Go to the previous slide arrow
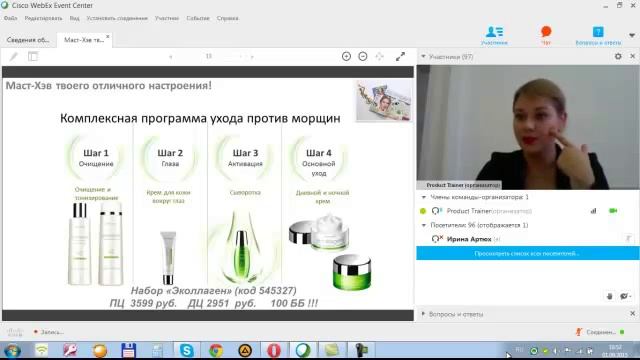 pyautogui.click(x=171, y=57)
